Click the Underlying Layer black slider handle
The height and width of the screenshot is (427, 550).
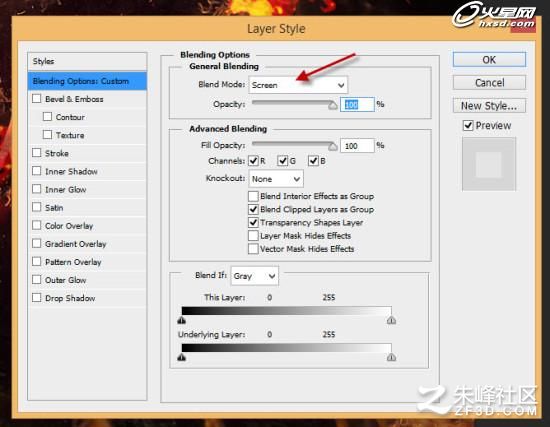181,357
